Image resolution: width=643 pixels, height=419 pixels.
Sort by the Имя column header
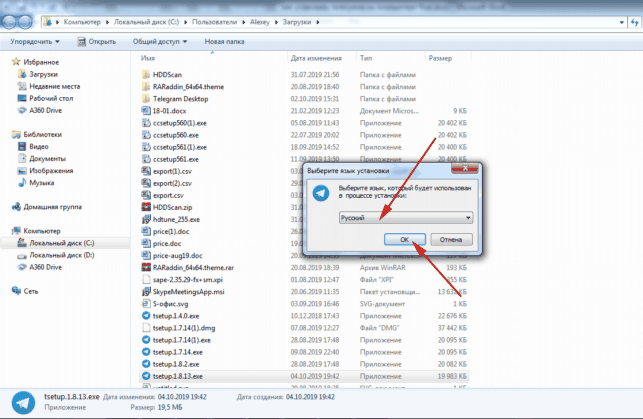(x=148, y=58)
